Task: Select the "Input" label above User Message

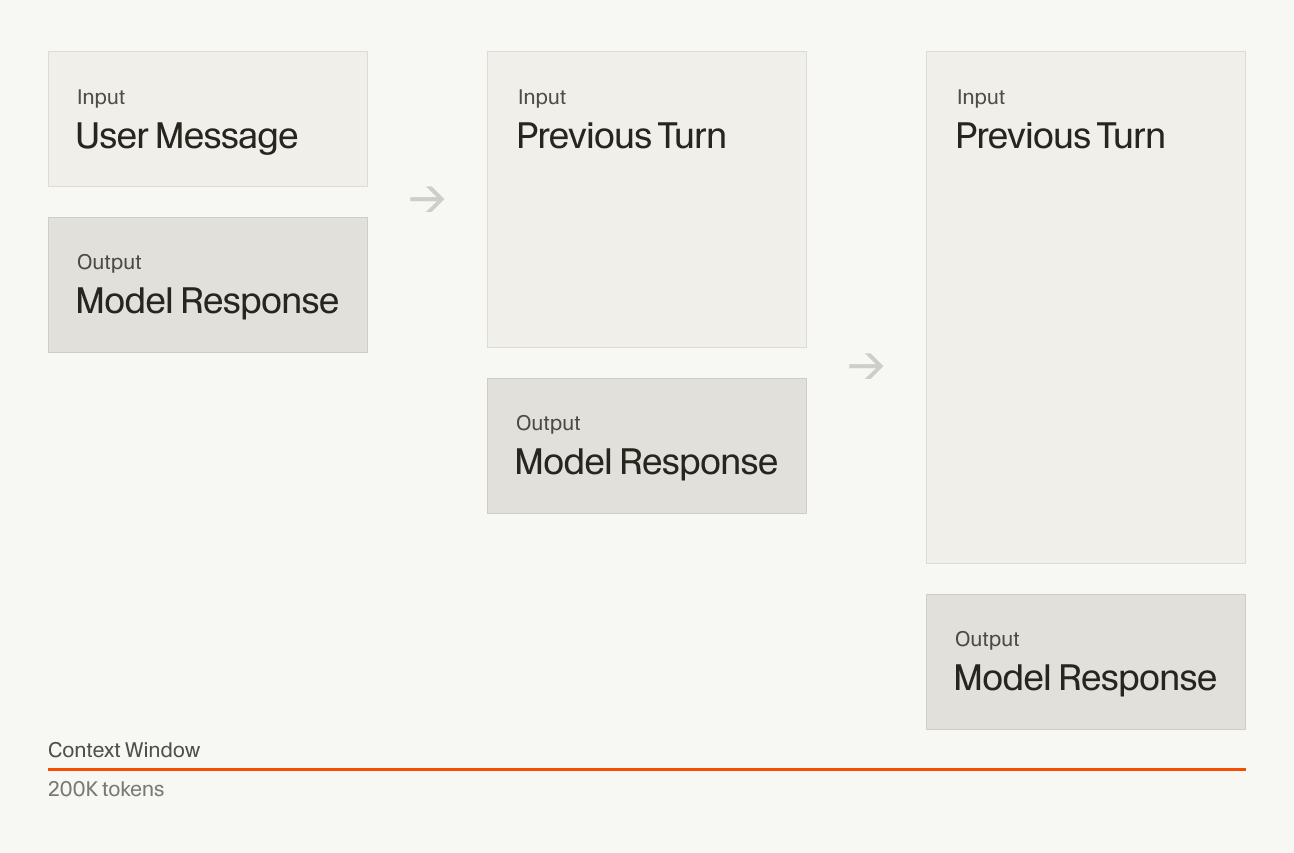Action: click(x=101, y=97)
